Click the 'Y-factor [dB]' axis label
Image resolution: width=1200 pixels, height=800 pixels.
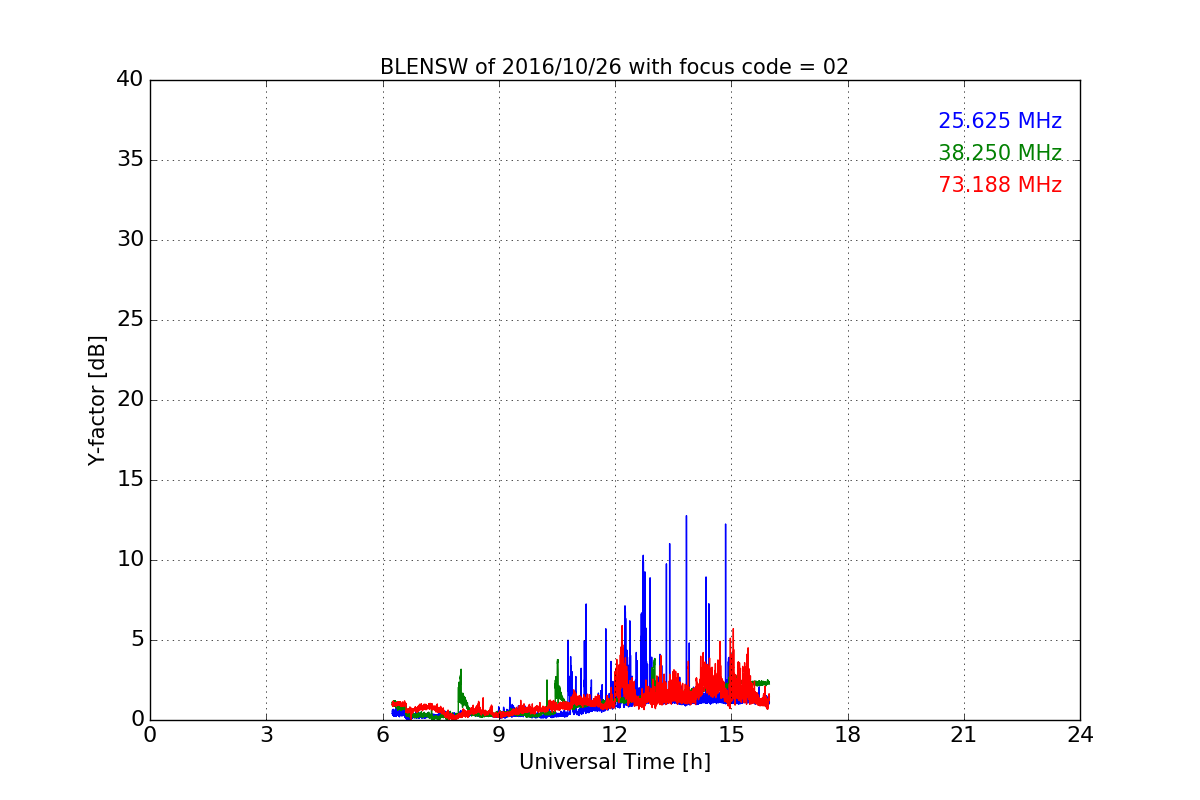[97, 400]
